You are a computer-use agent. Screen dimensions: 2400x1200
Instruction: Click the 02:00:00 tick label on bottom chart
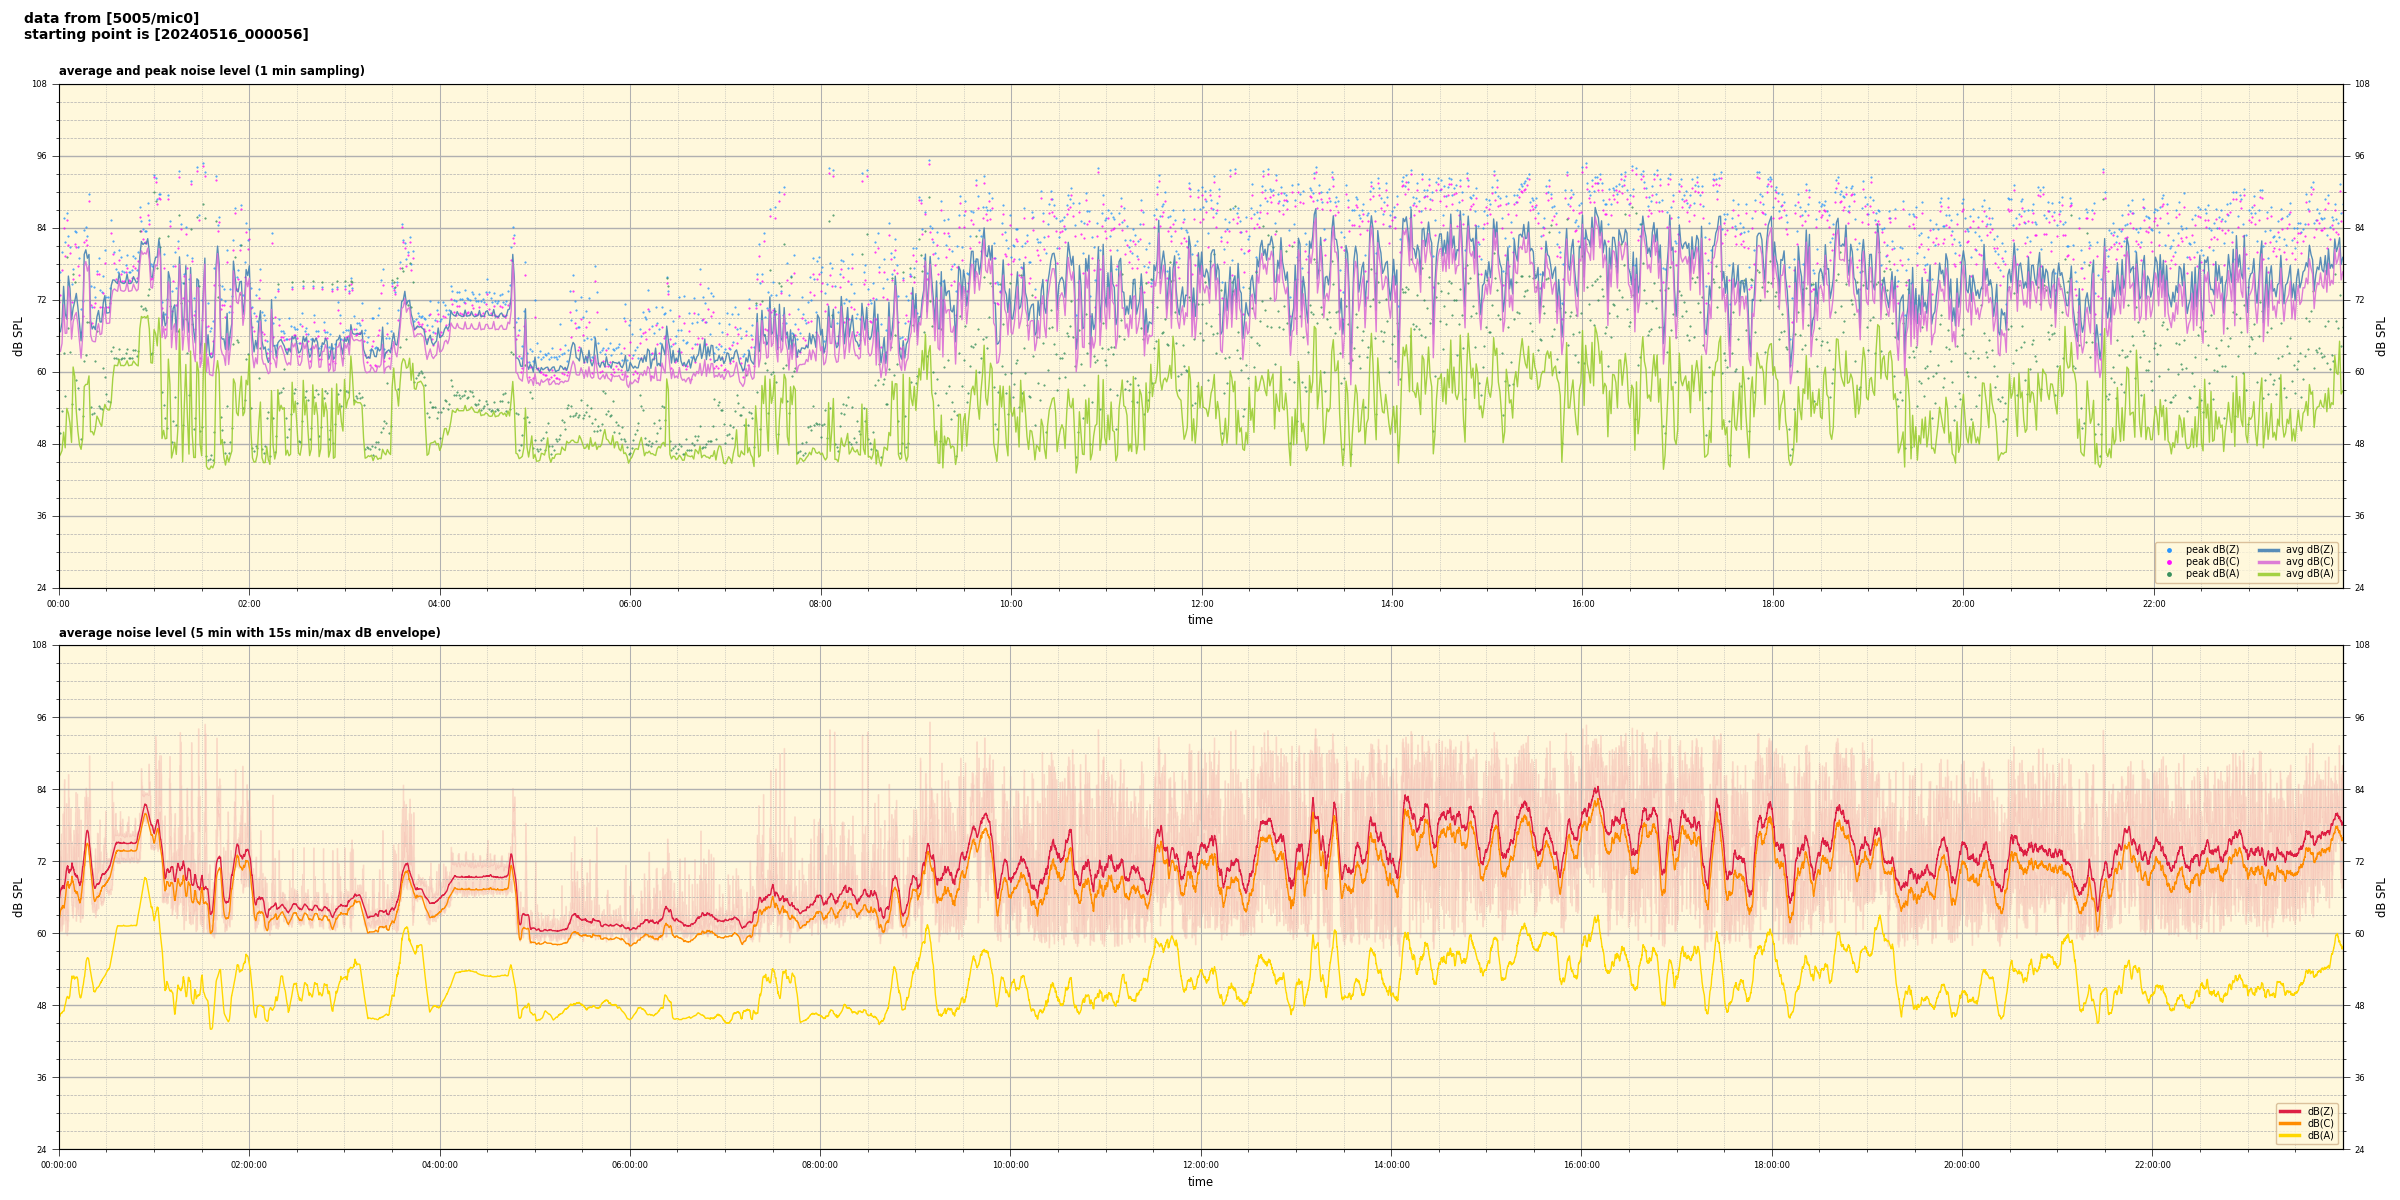249,1165
